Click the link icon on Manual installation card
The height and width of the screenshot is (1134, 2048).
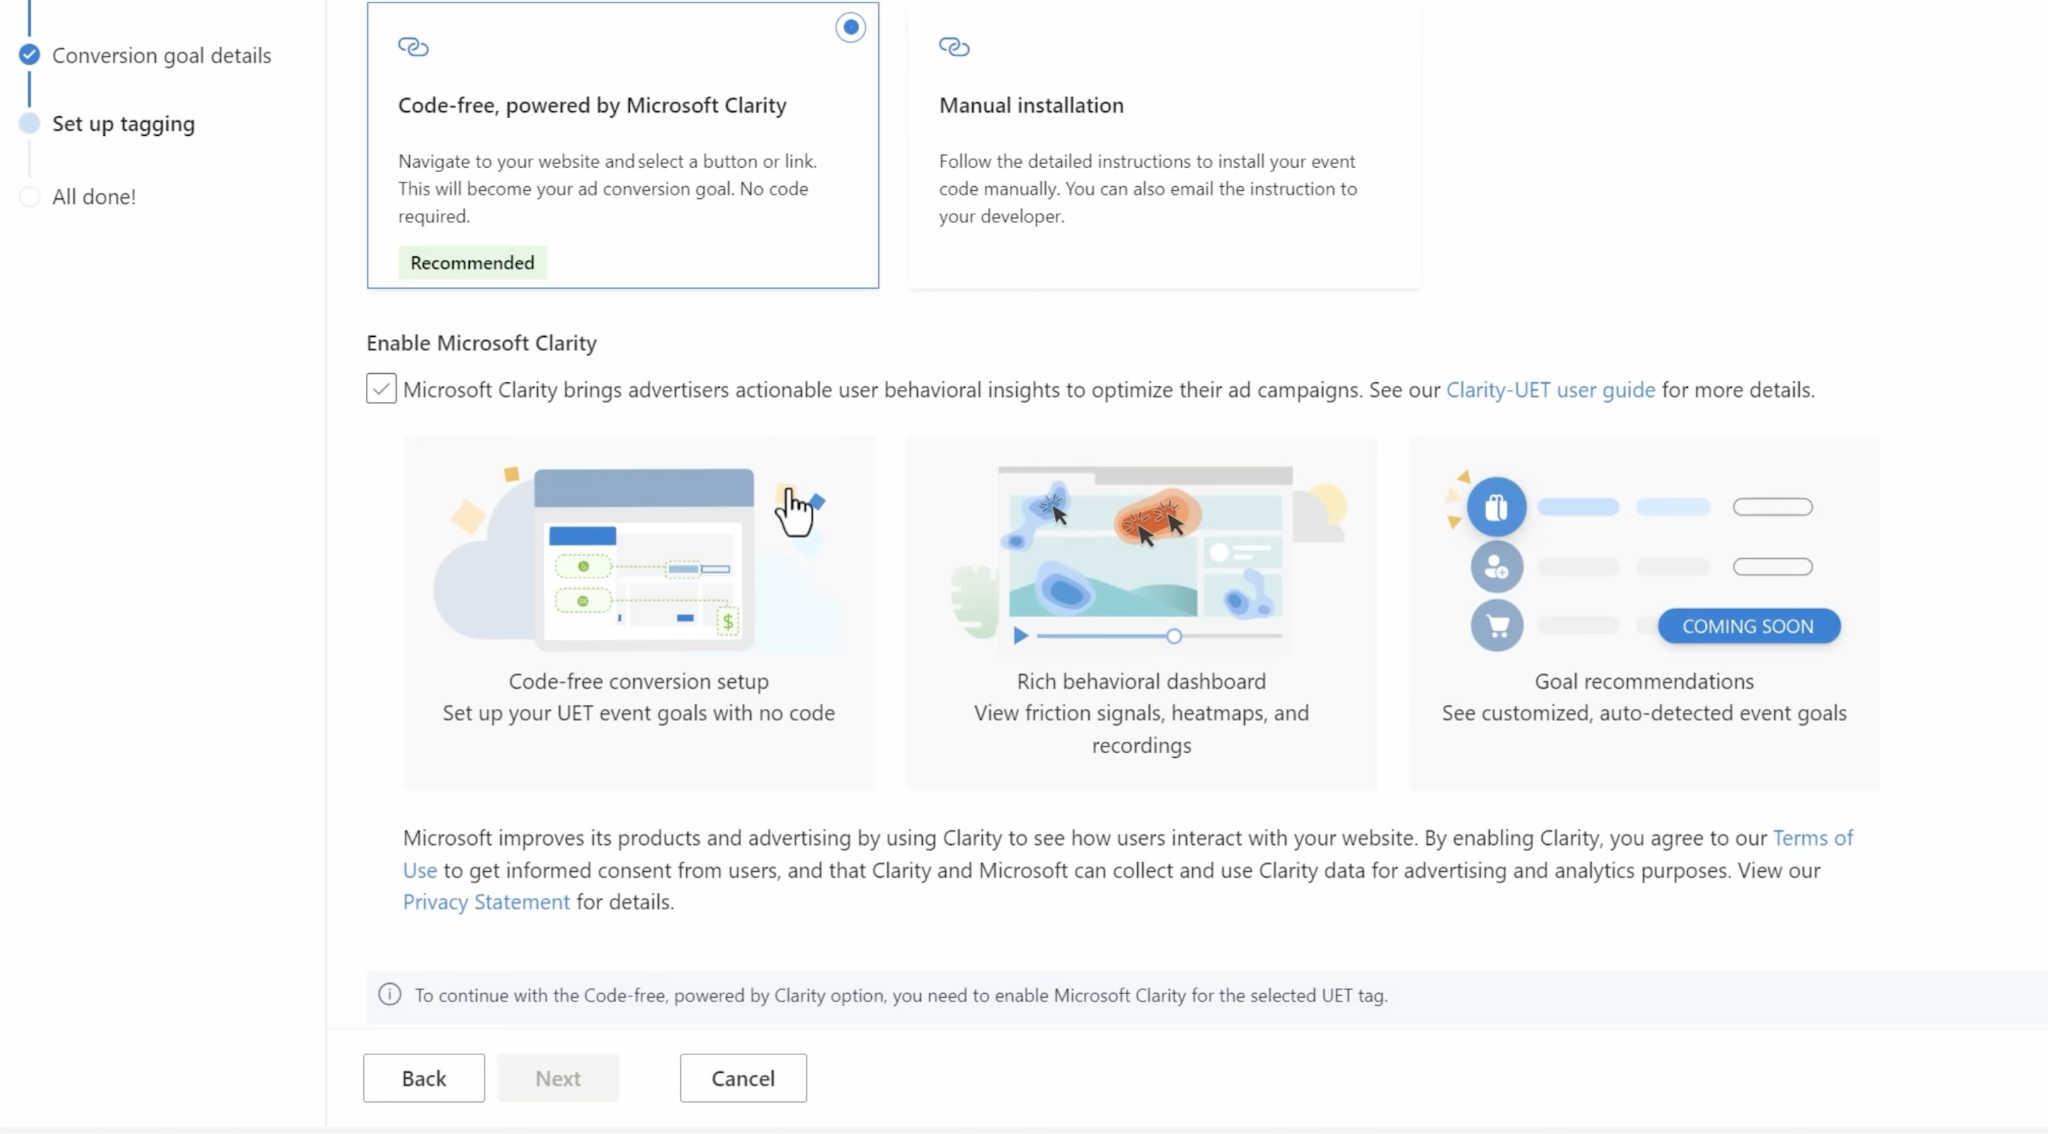click(954, 46)
